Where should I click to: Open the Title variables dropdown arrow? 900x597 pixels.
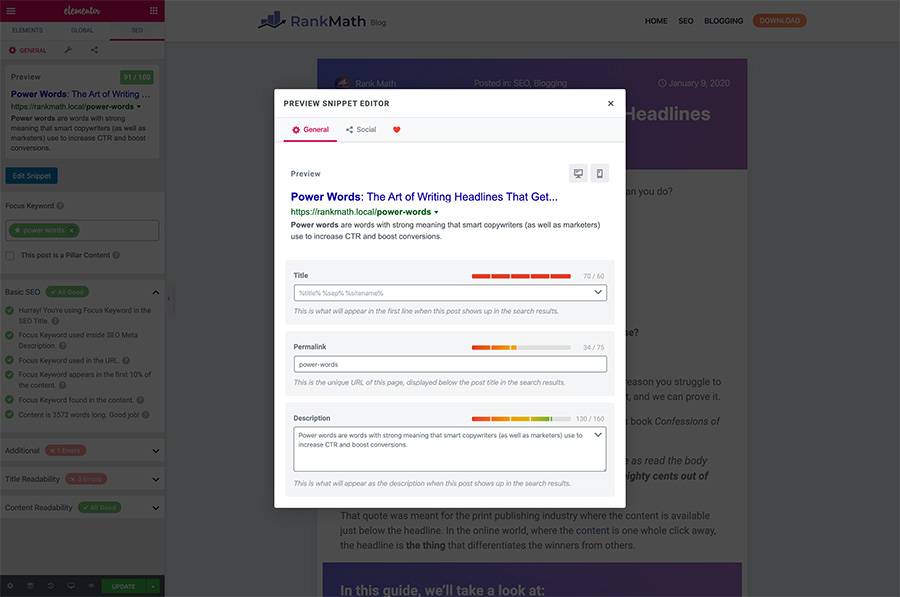coord(598,292)
